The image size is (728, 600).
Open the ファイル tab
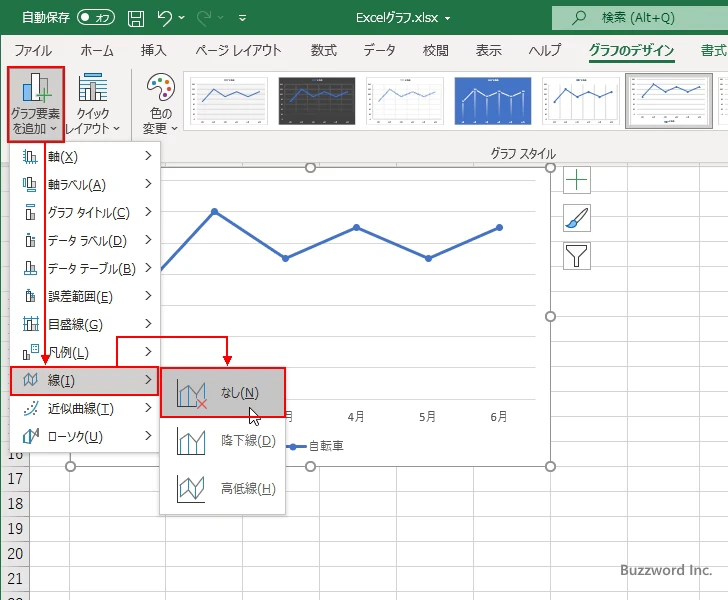(x=33, y=50)
